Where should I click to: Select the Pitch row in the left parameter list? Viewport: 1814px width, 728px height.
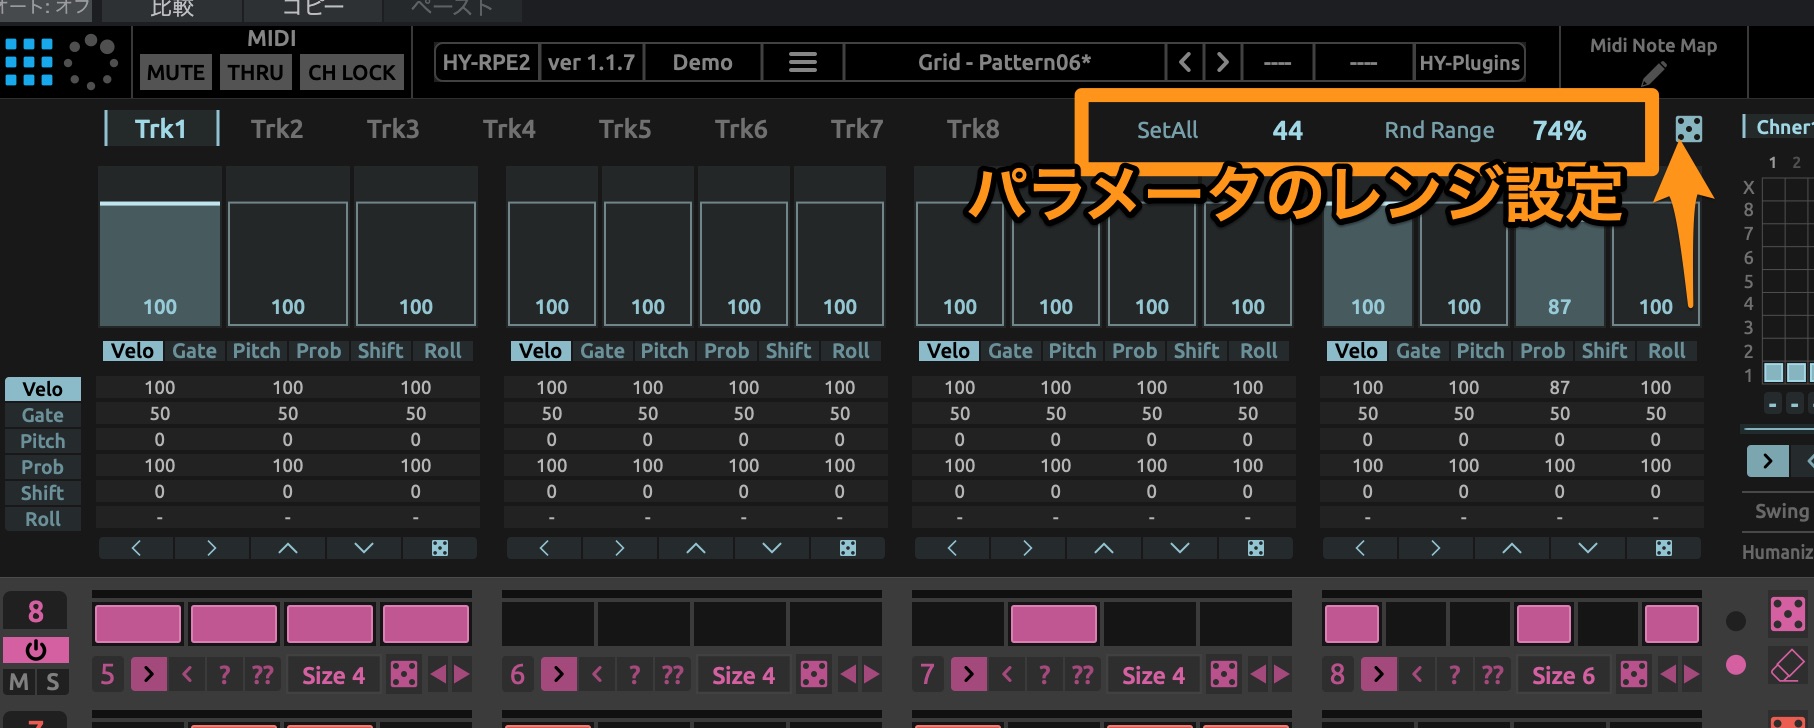click(43, 441)
